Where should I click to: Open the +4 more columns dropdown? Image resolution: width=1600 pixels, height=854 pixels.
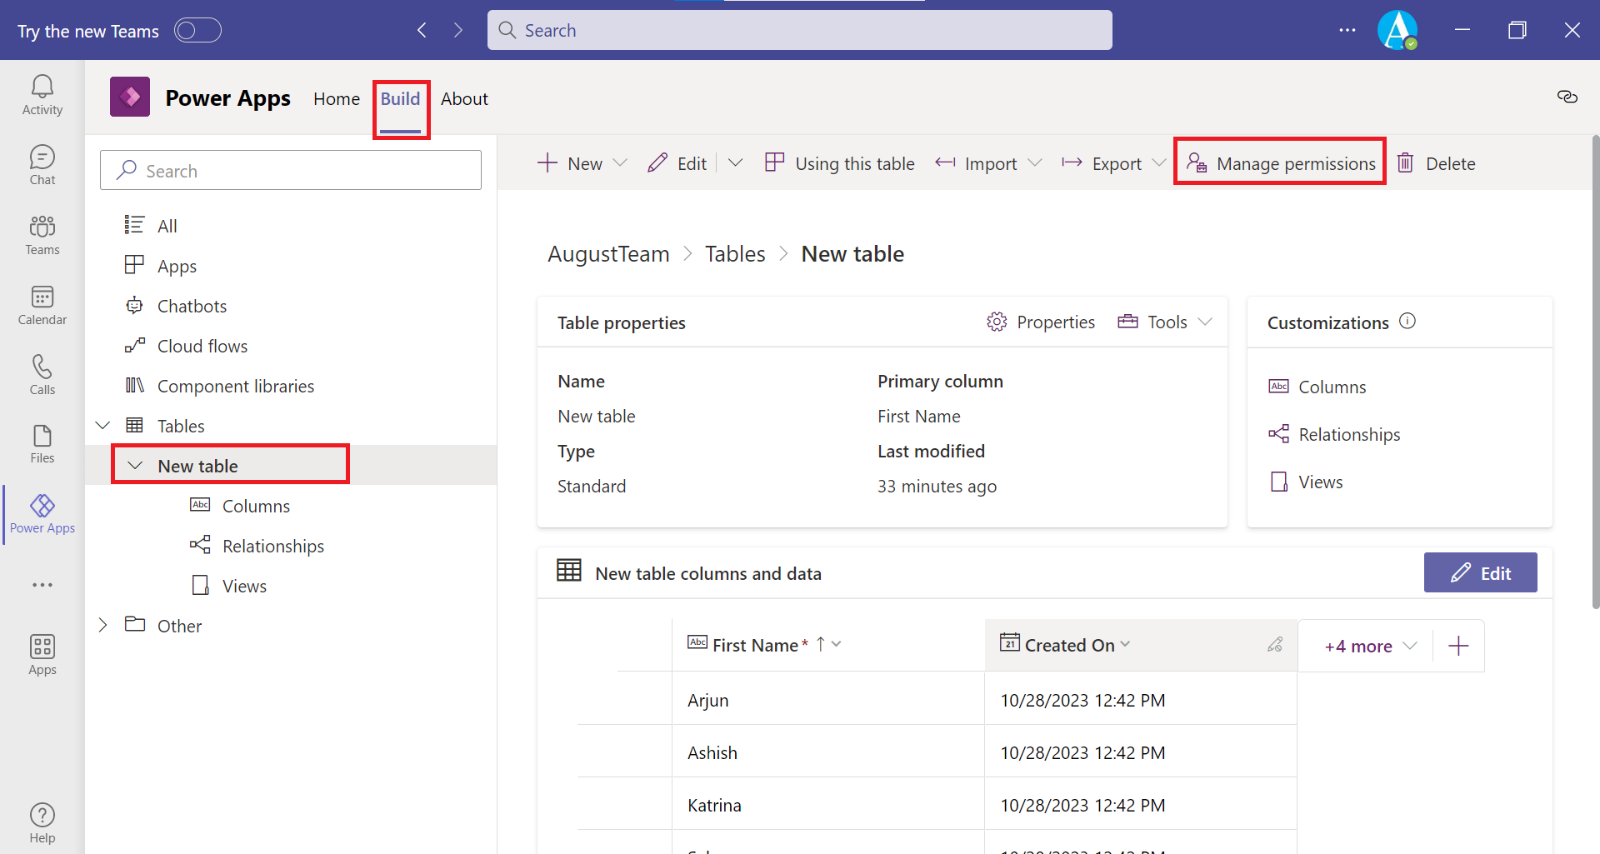1370,646
